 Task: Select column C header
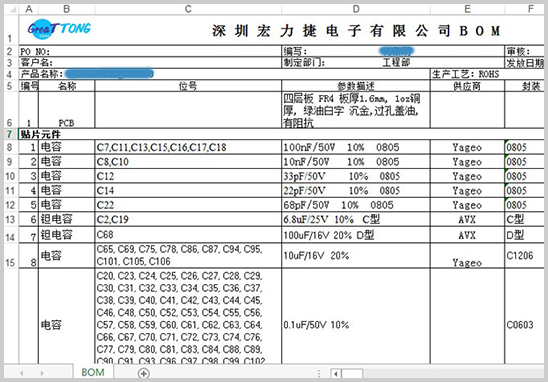(x=188, y=9)
